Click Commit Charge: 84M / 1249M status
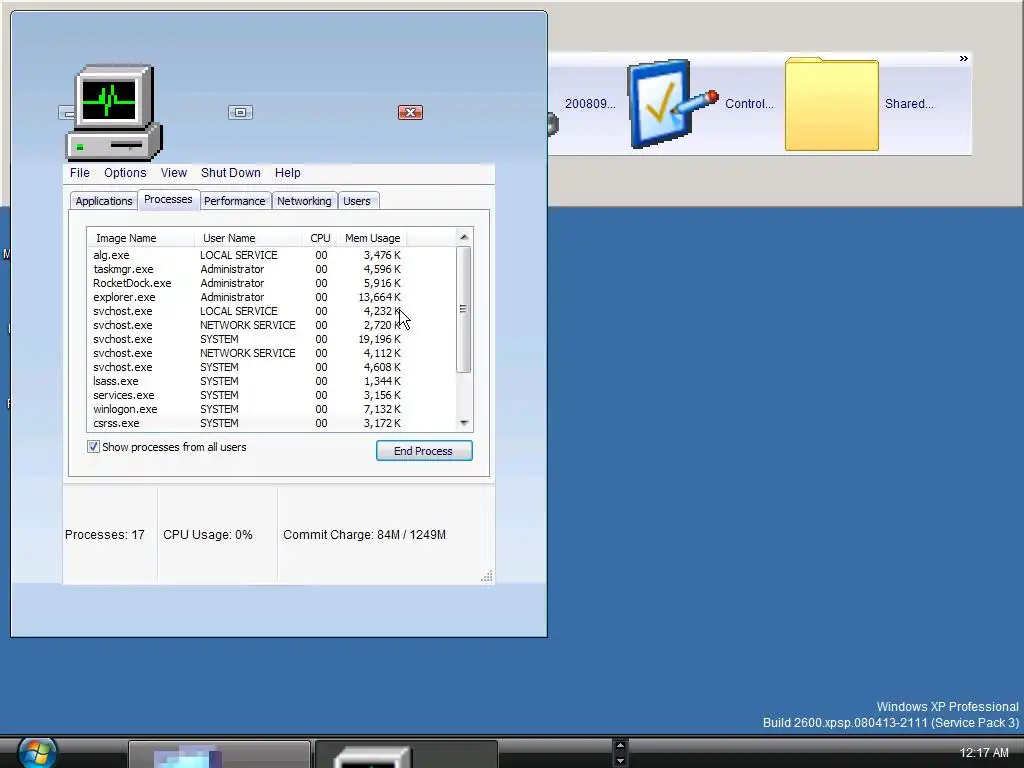This screenshot has width=1024, height=768. pyautogui.click(x=364, y=534)
